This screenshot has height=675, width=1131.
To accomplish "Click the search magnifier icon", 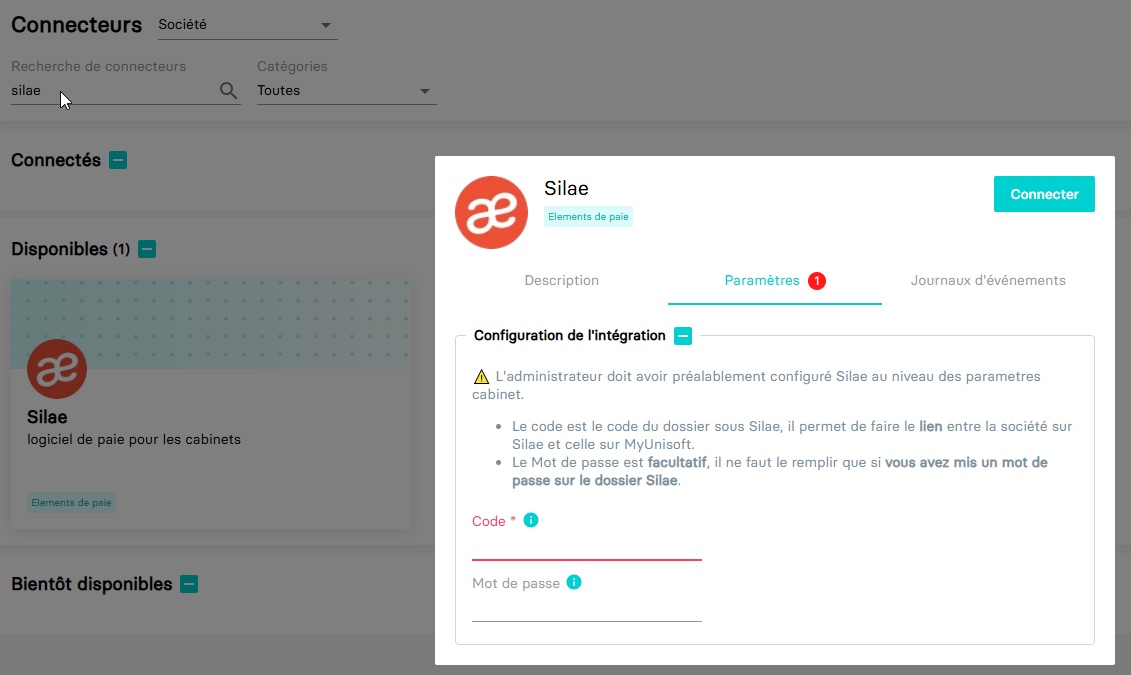I will point(228,90).
